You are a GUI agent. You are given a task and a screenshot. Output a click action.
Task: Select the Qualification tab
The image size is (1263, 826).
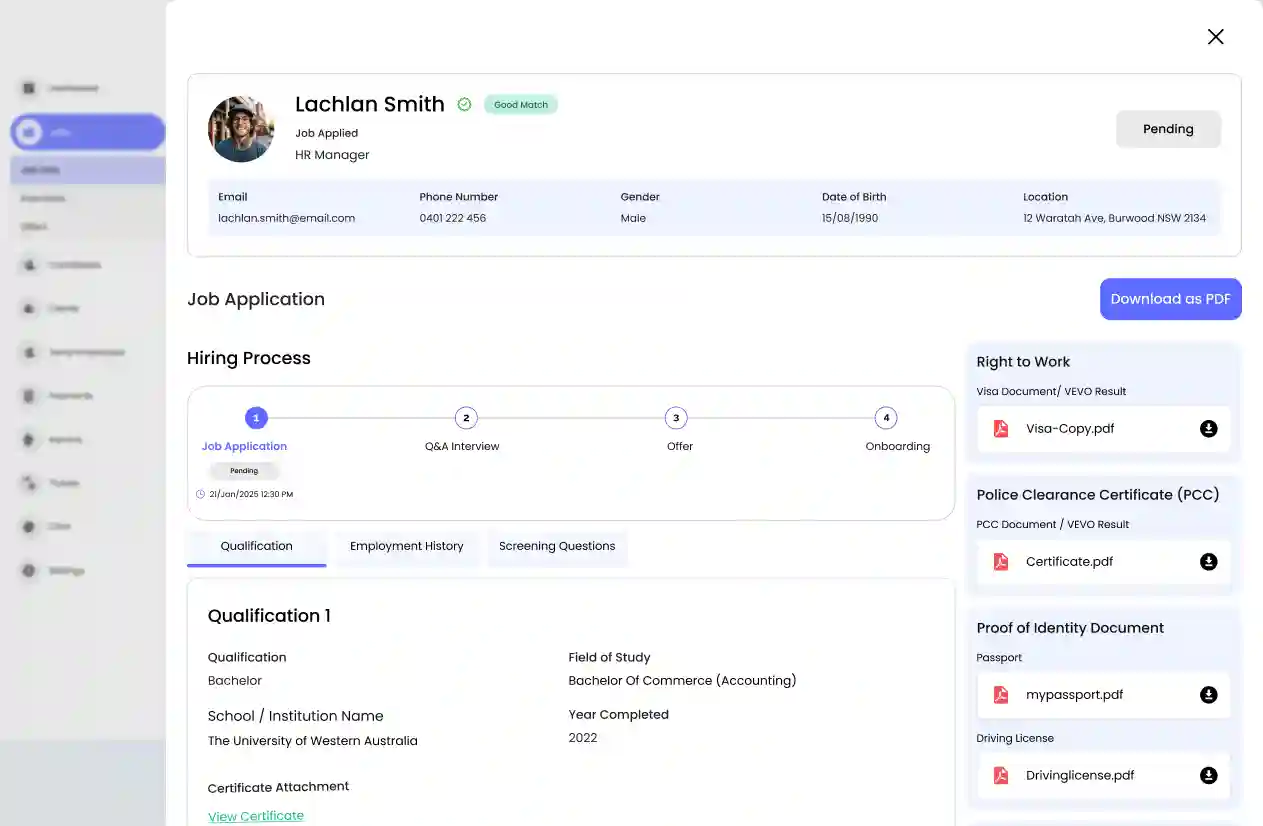[256, 547]
